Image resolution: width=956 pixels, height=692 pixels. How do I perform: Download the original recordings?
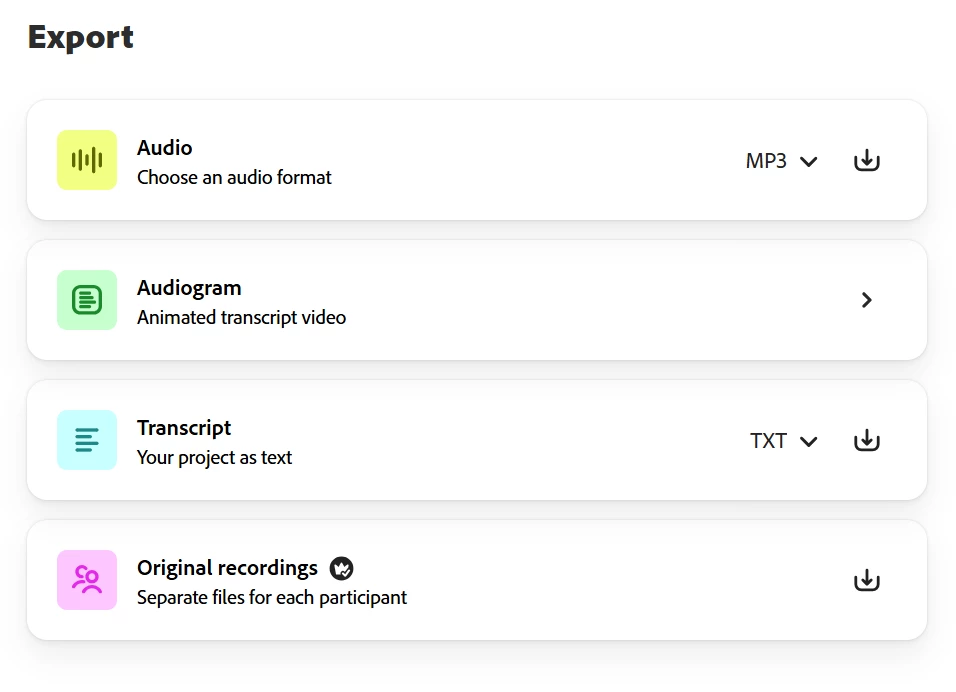(866, 580)
